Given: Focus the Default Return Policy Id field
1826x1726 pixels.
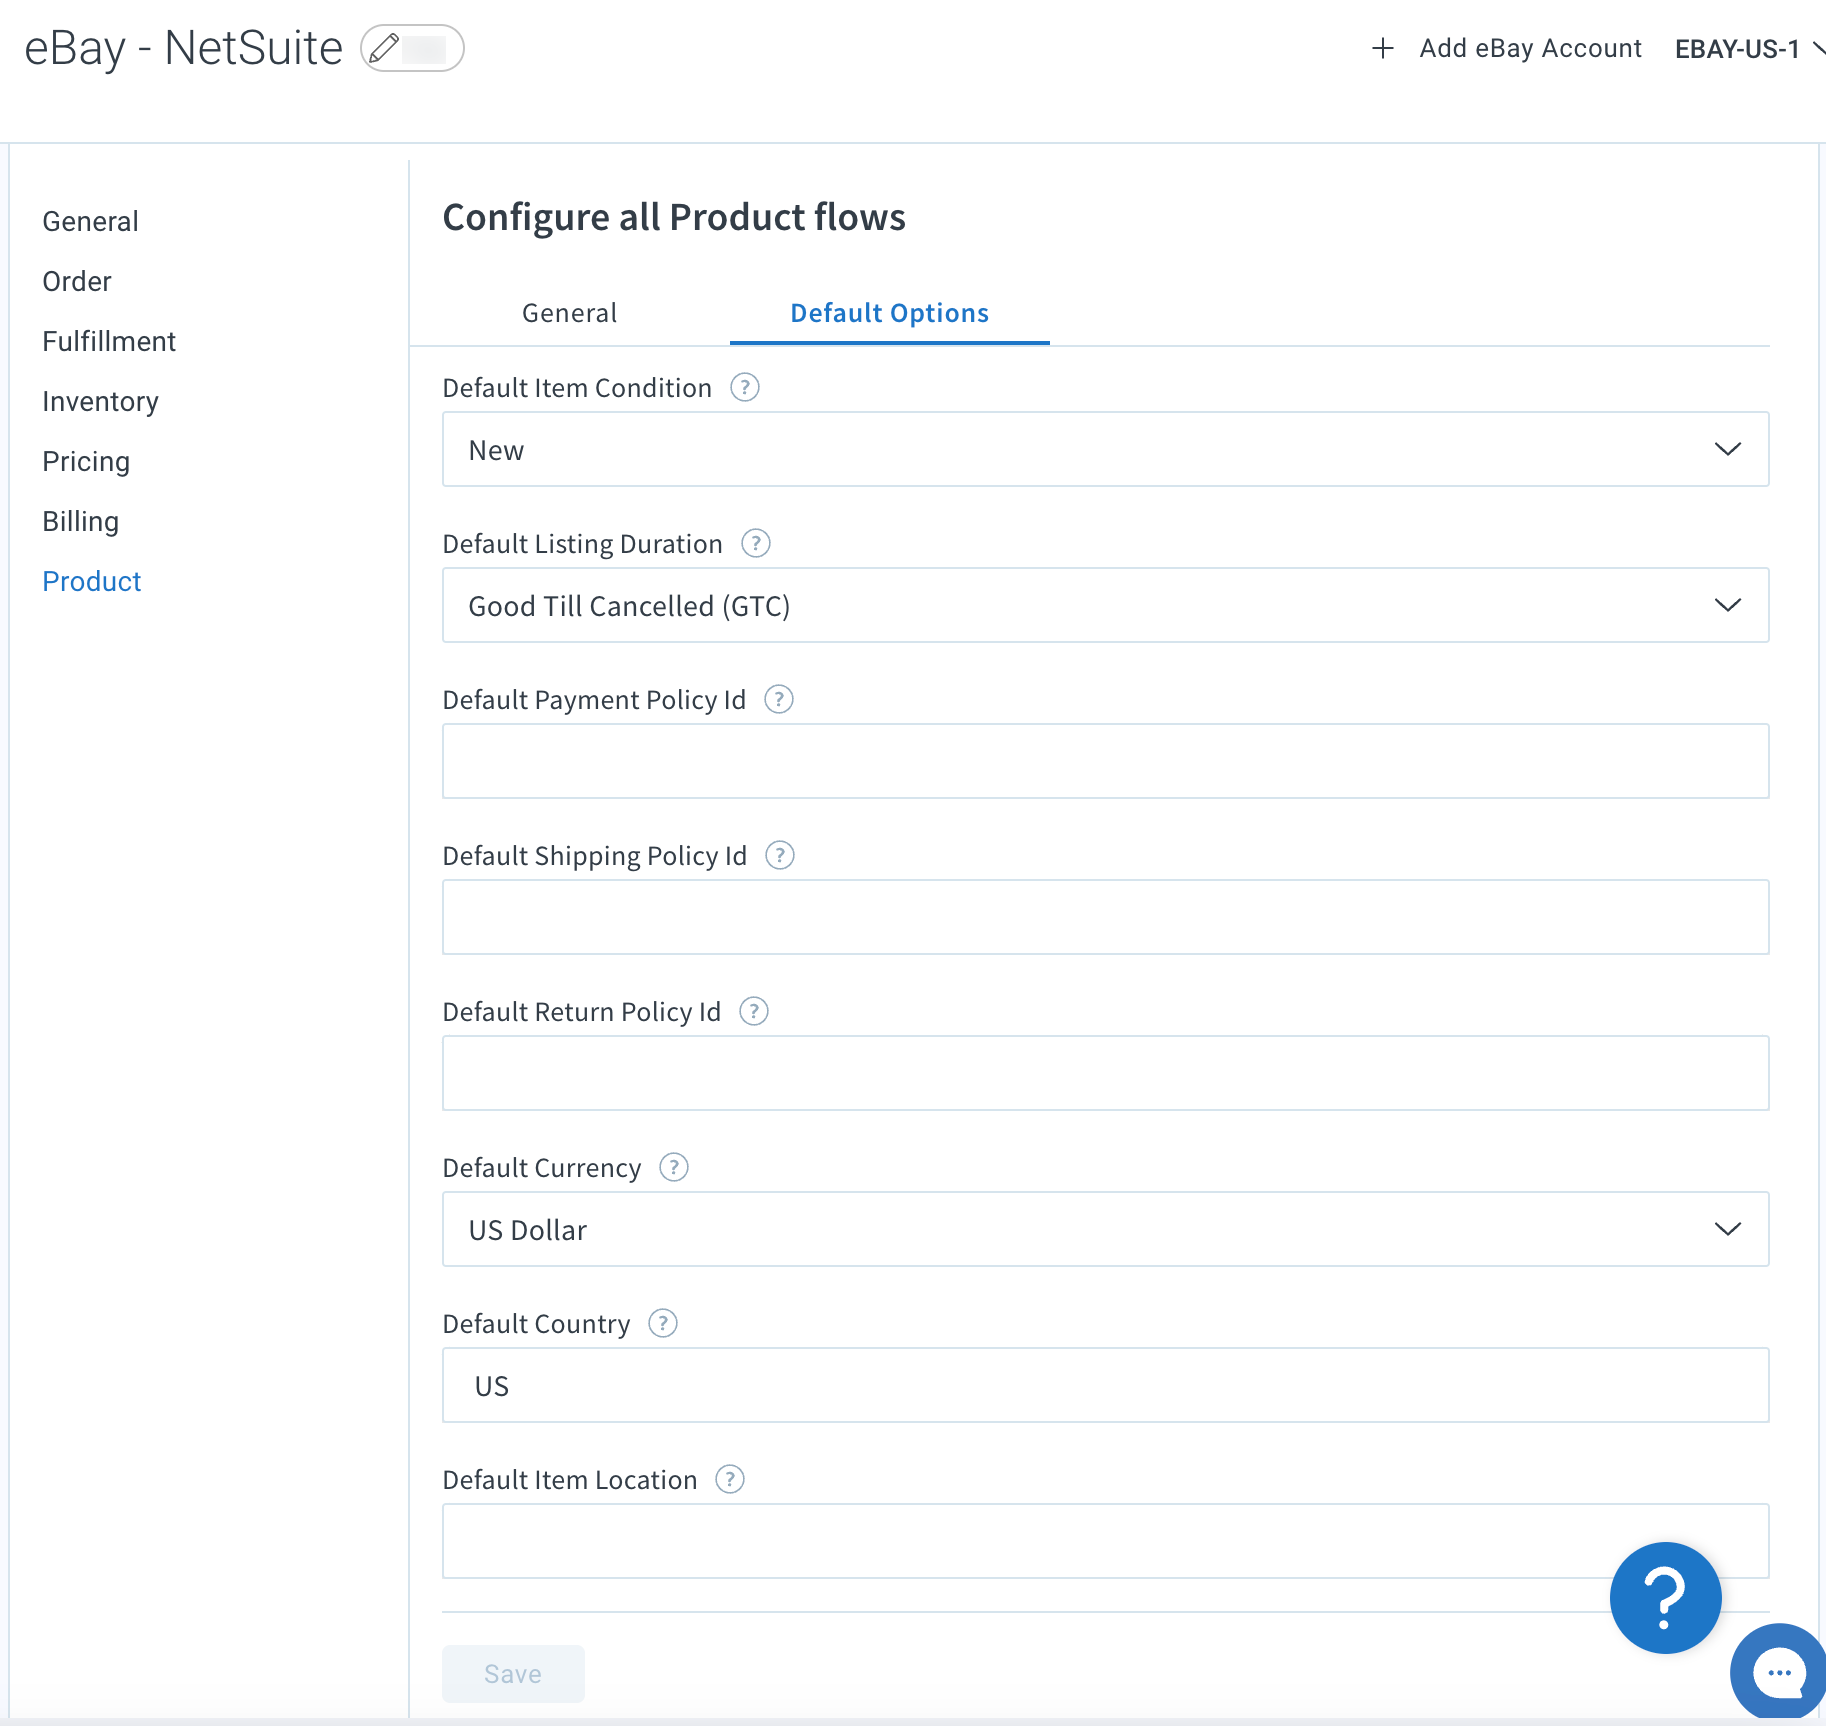Looking at the screenshot, I should [x=1105, y=1073].
